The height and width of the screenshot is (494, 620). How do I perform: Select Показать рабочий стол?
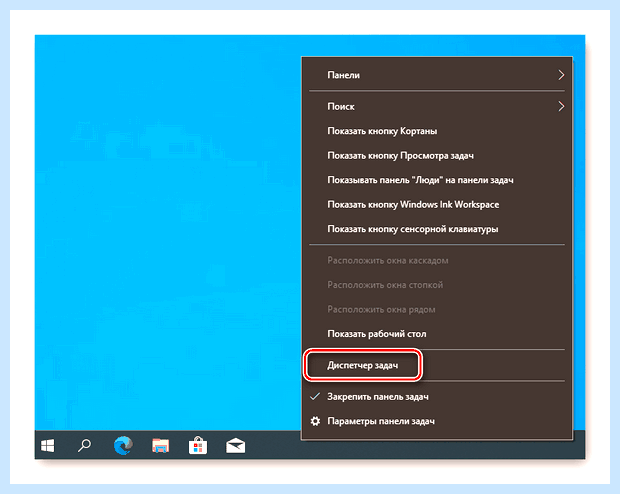coord(376,334)
